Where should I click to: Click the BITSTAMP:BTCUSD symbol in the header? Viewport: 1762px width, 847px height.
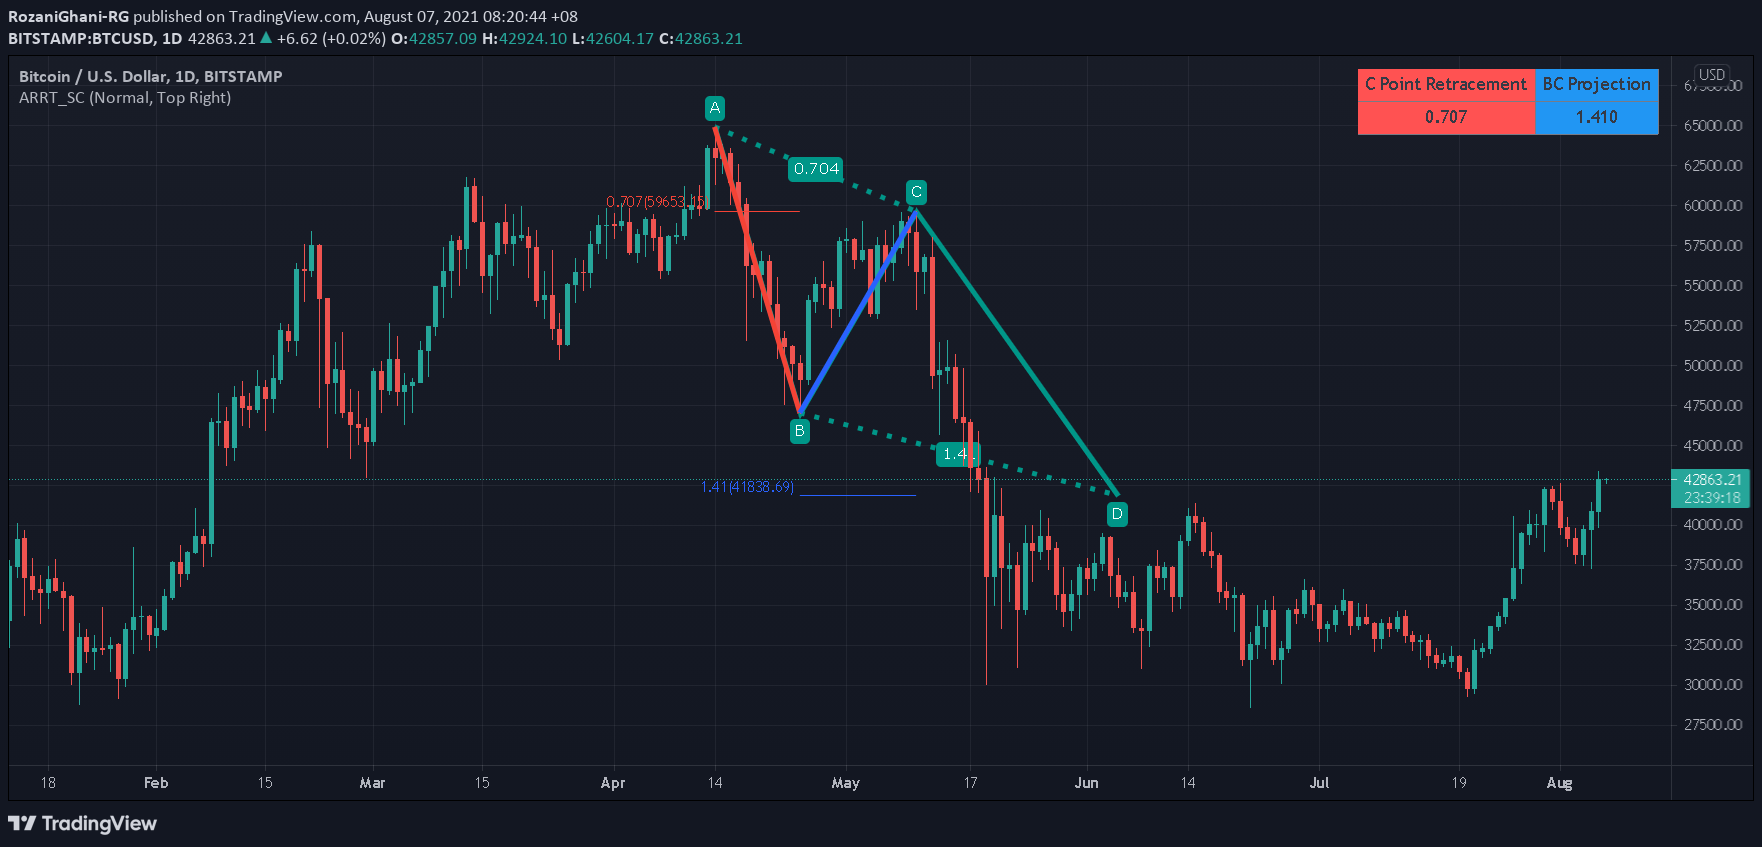pos(81,38)
